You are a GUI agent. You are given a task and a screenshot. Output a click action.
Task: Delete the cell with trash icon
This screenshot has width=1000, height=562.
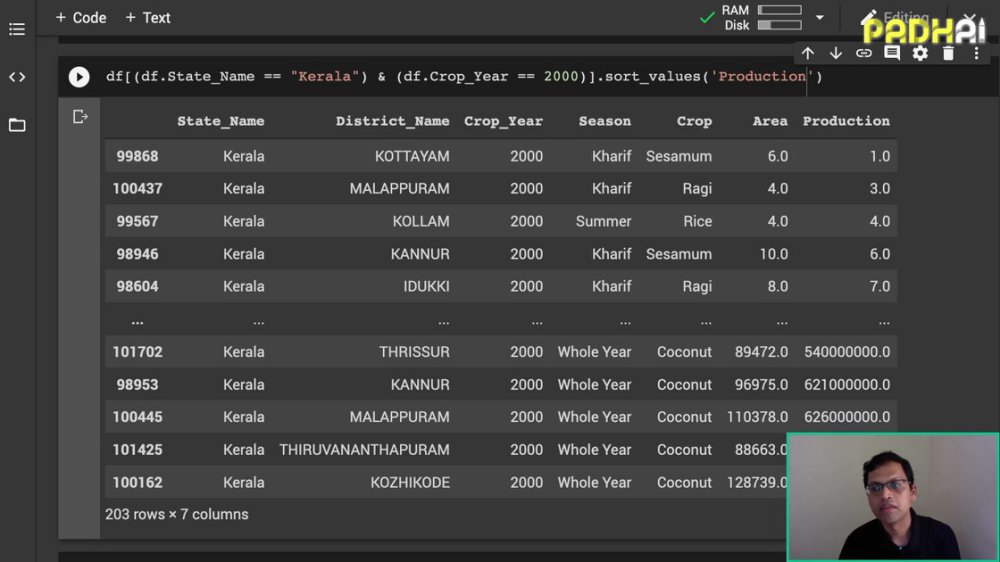click(948, 54)
